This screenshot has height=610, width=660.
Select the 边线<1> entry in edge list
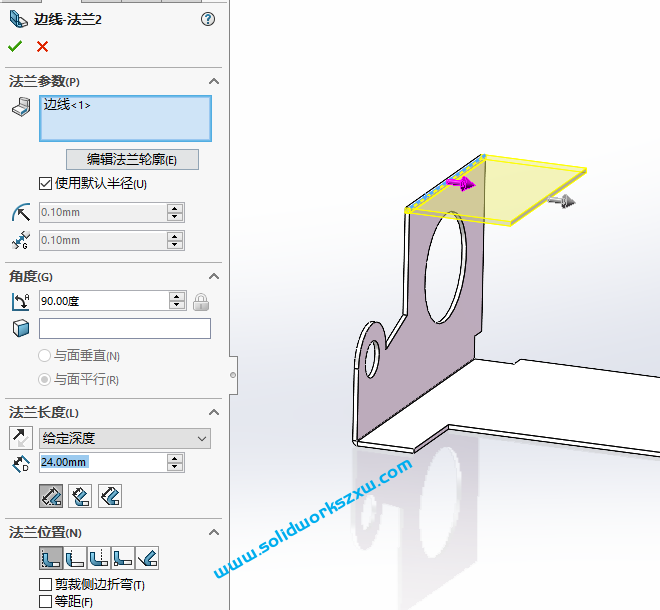67,105
